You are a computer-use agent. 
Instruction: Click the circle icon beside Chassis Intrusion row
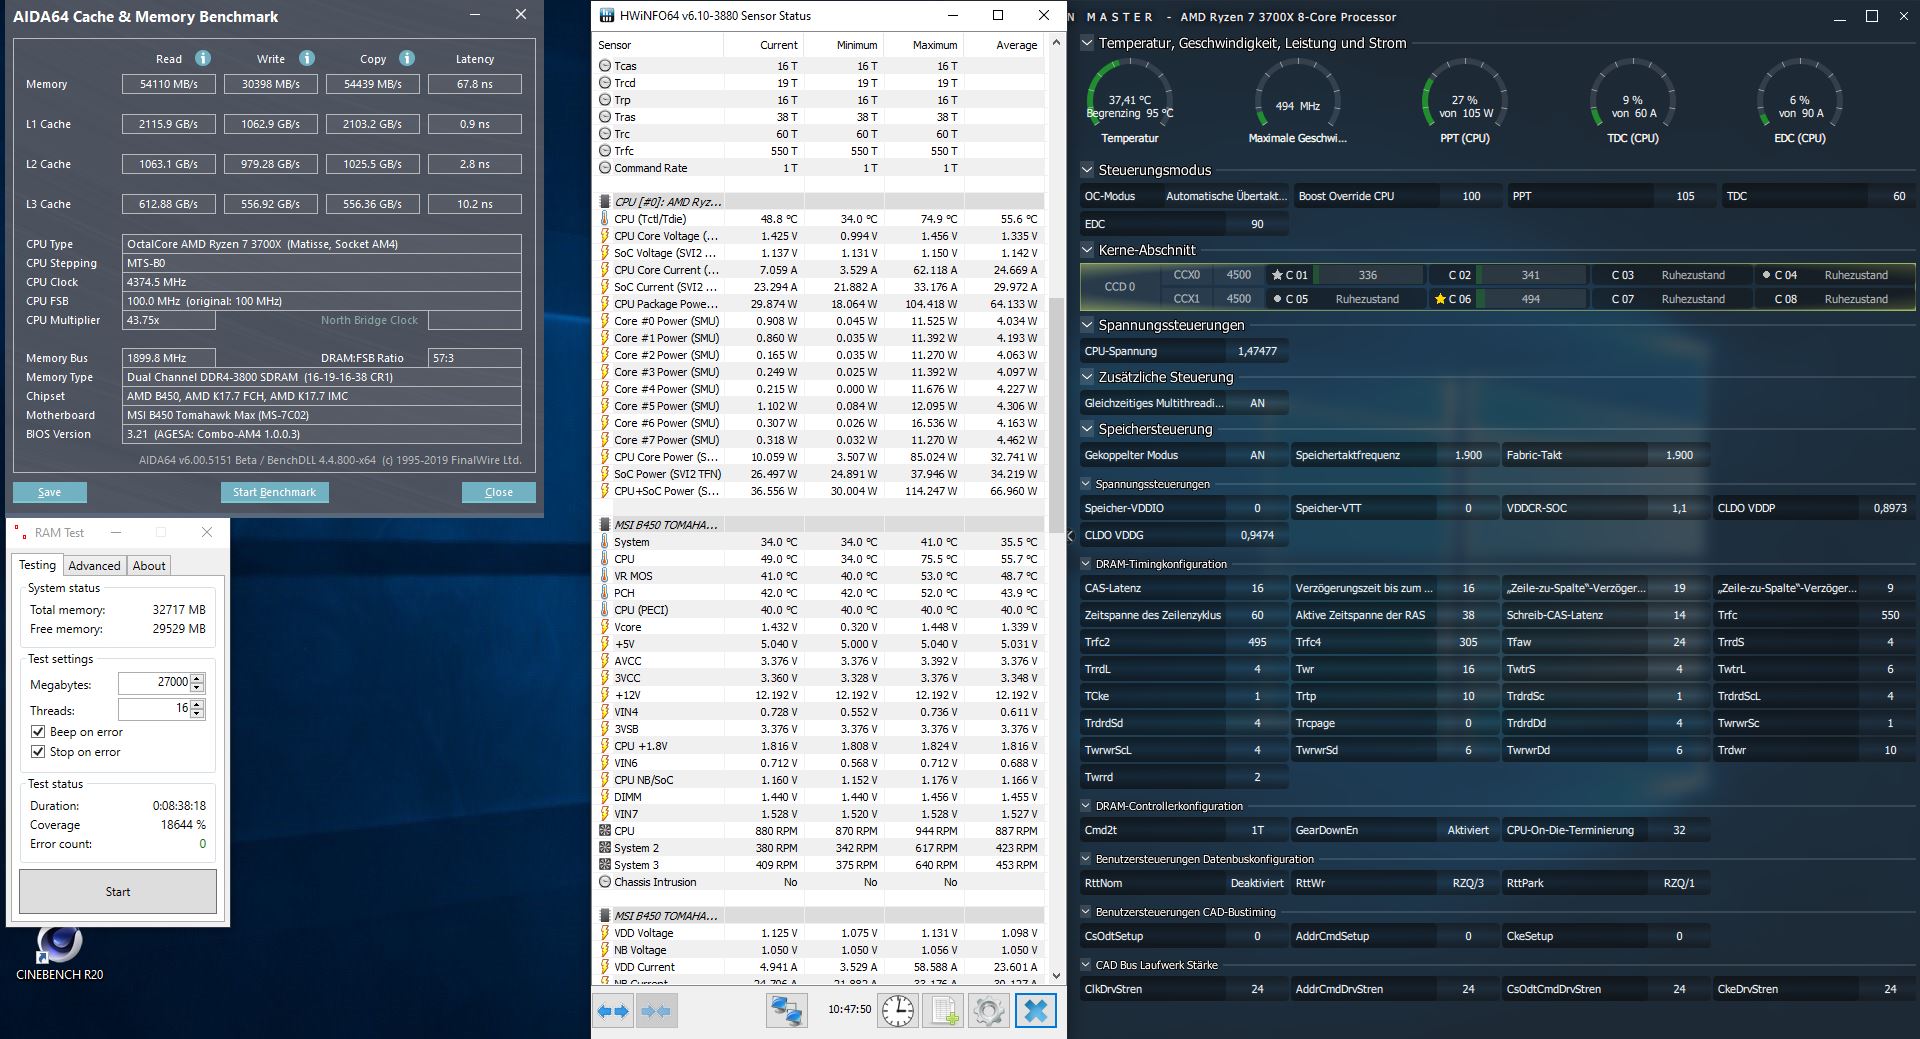click(605, 882)
